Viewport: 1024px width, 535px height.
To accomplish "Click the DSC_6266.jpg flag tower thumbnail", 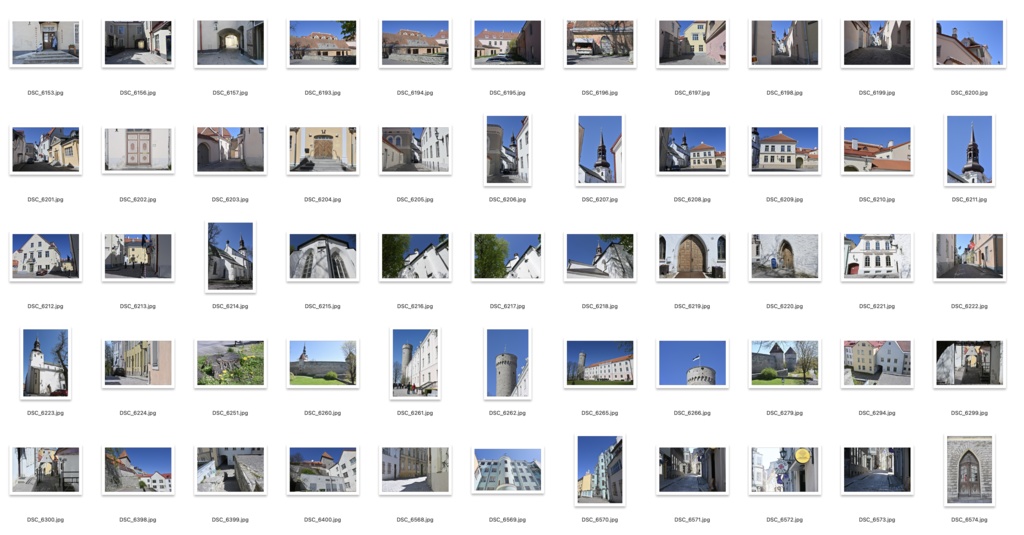I will coord(692,363).
